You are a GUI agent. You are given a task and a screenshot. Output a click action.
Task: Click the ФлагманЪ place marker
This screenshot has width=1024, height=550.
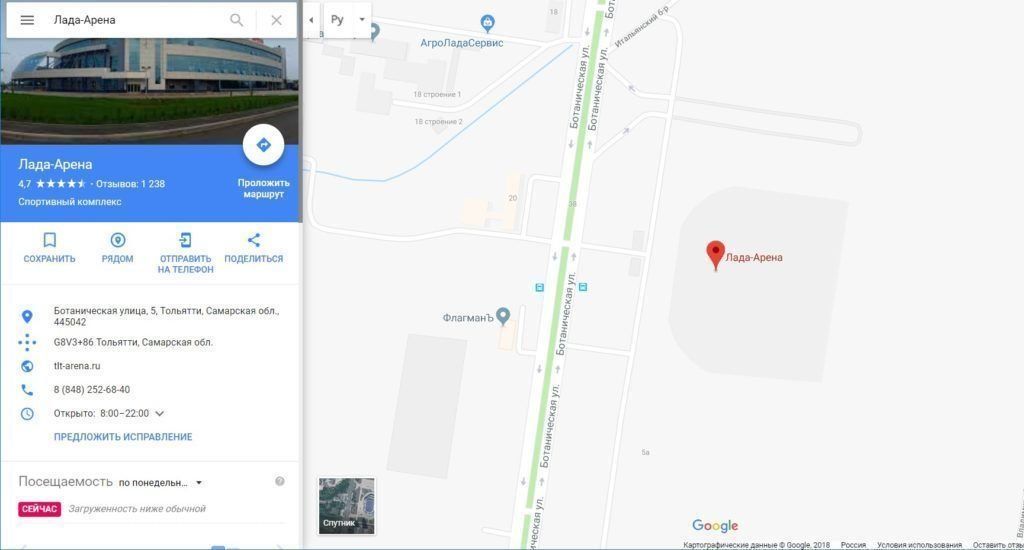503,316
